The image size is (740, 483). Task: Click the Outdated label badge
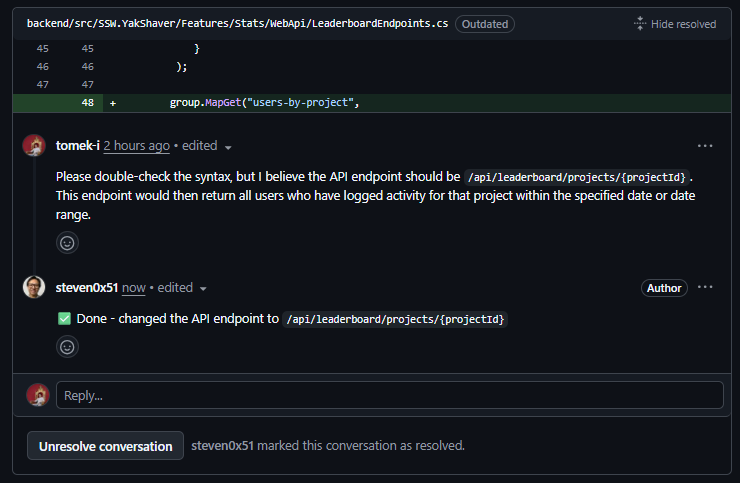click(x=485, y=23)
